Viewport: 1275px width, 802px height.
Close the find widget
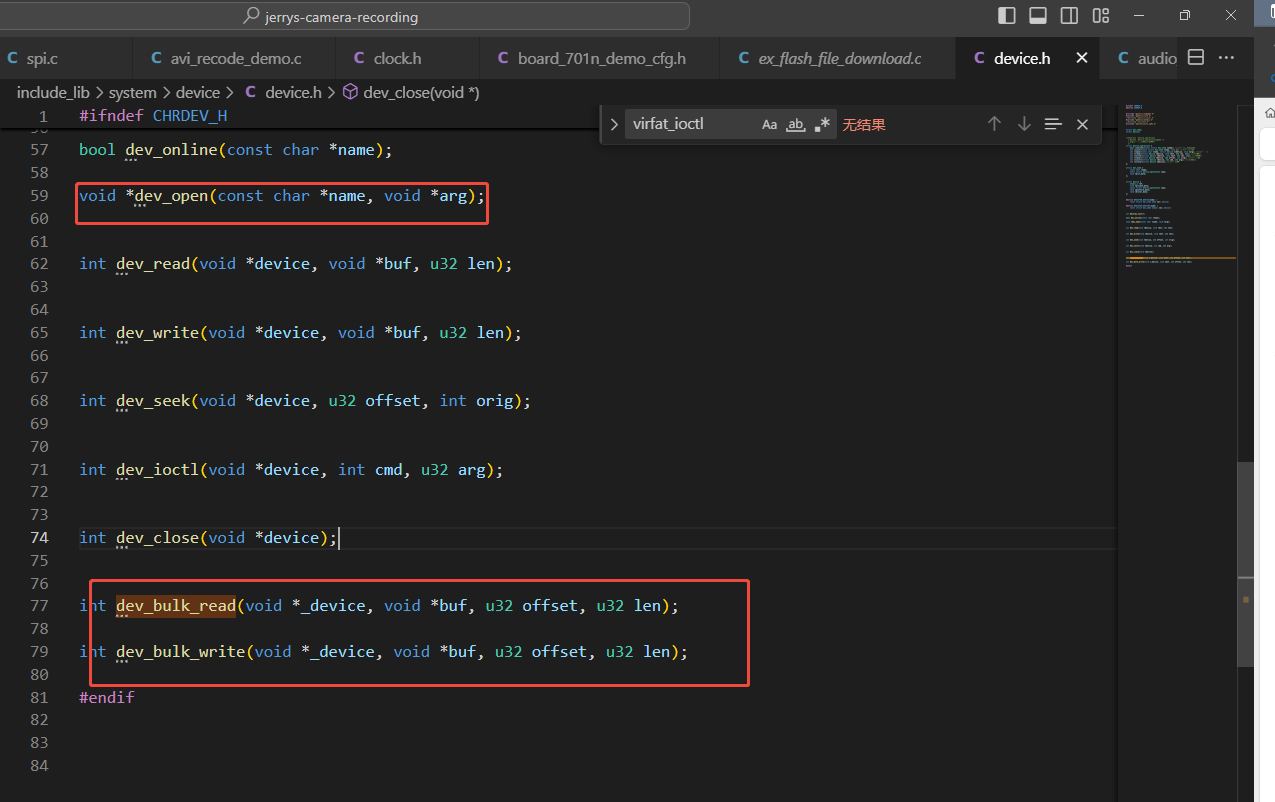coord(1082,124)
